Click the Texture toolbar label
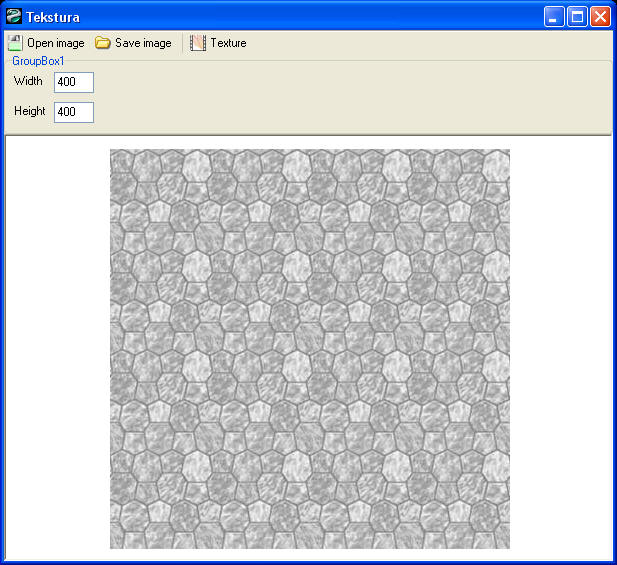Image resolution: width=617 pixels, height=565 pixels. point(229,43)
